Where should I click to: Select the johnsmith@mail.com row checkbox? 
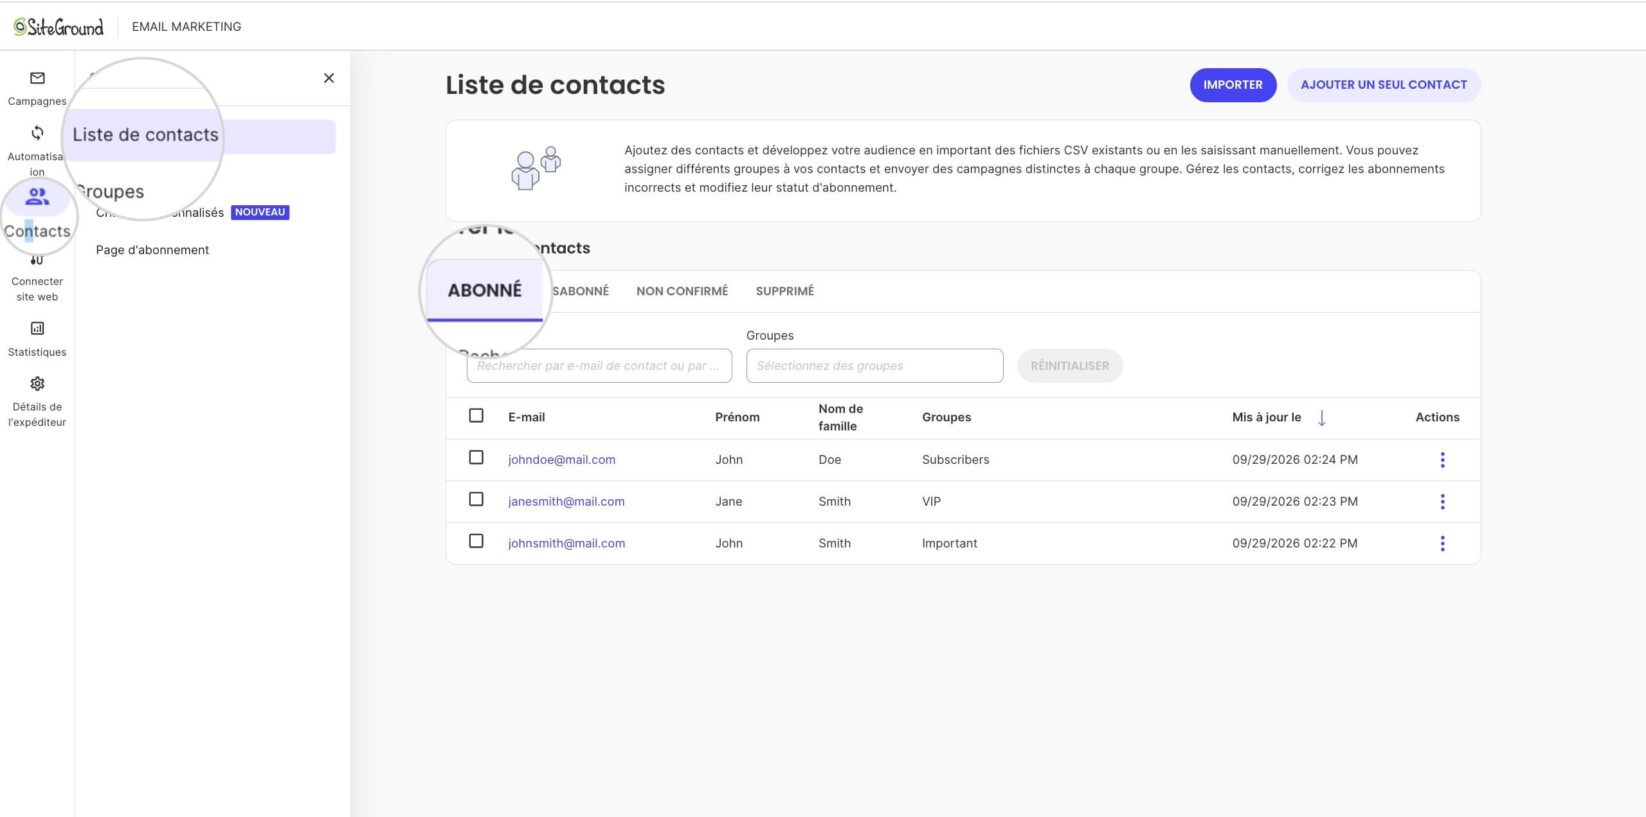(x=476, y=542)
